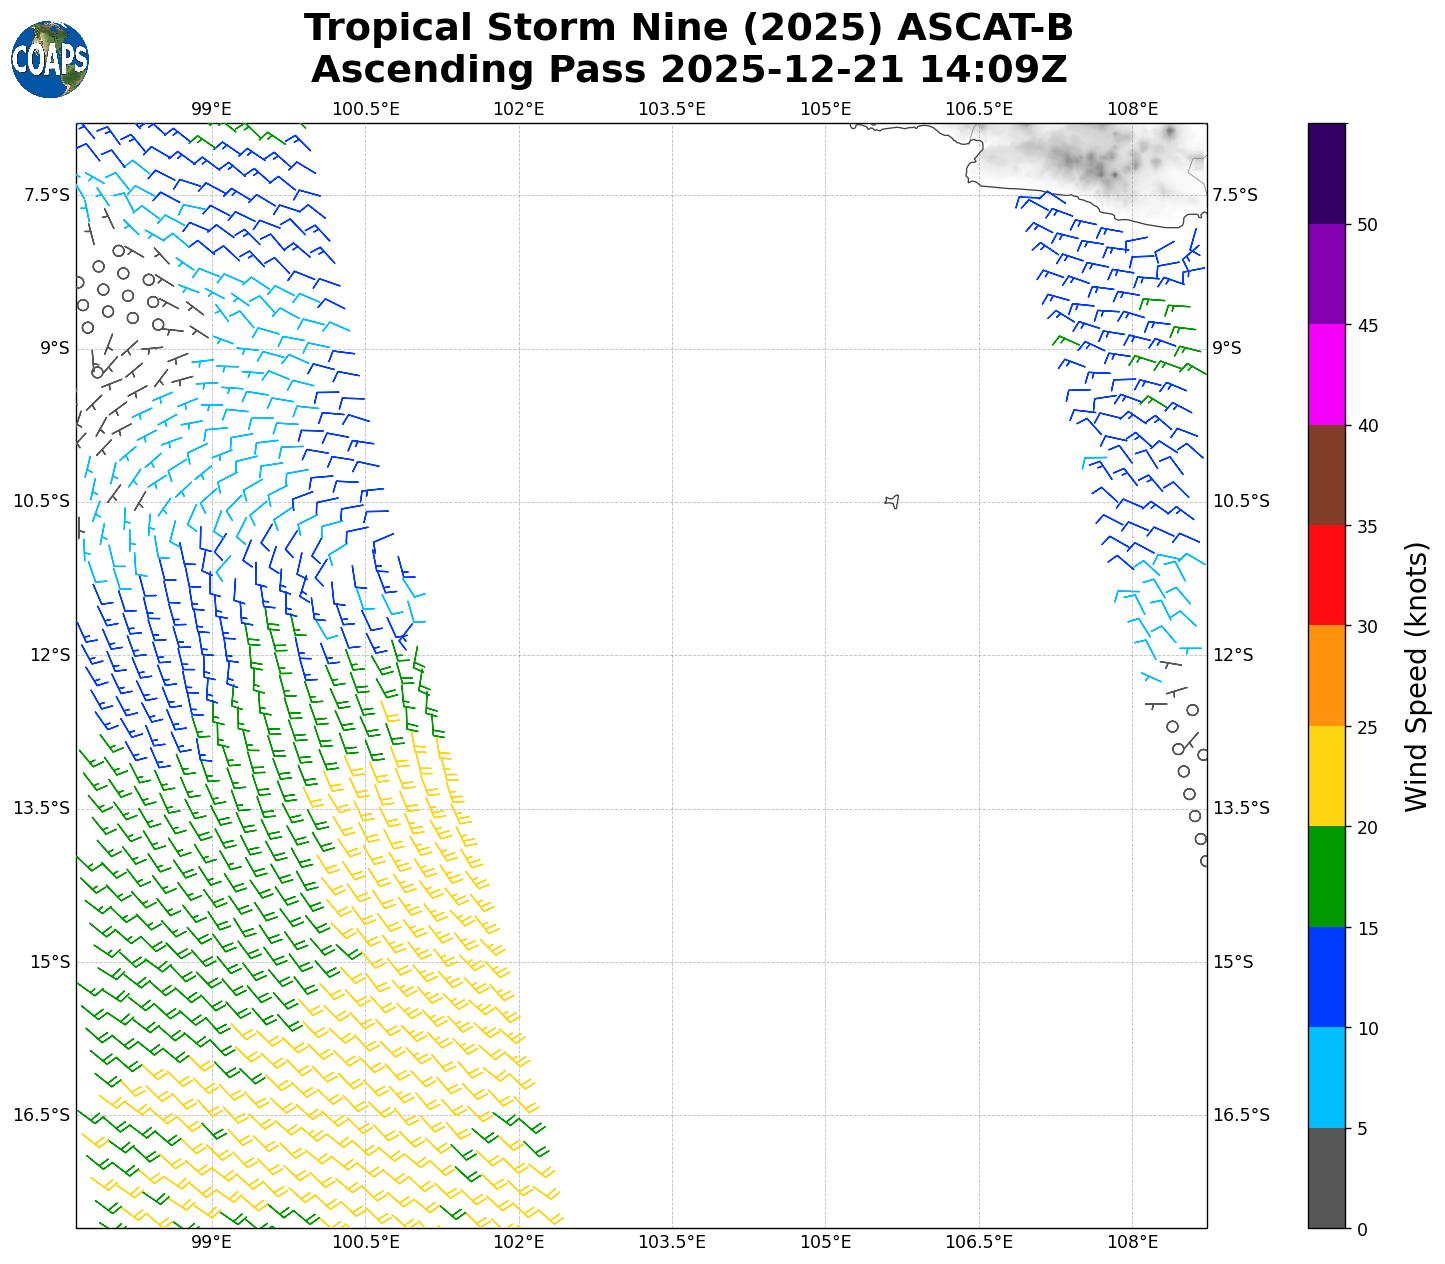Click the magenta 40-45 knots color band
Image resolution: width=1445 pixels, height=1264 pixels.
click(x=1327, y=374)
